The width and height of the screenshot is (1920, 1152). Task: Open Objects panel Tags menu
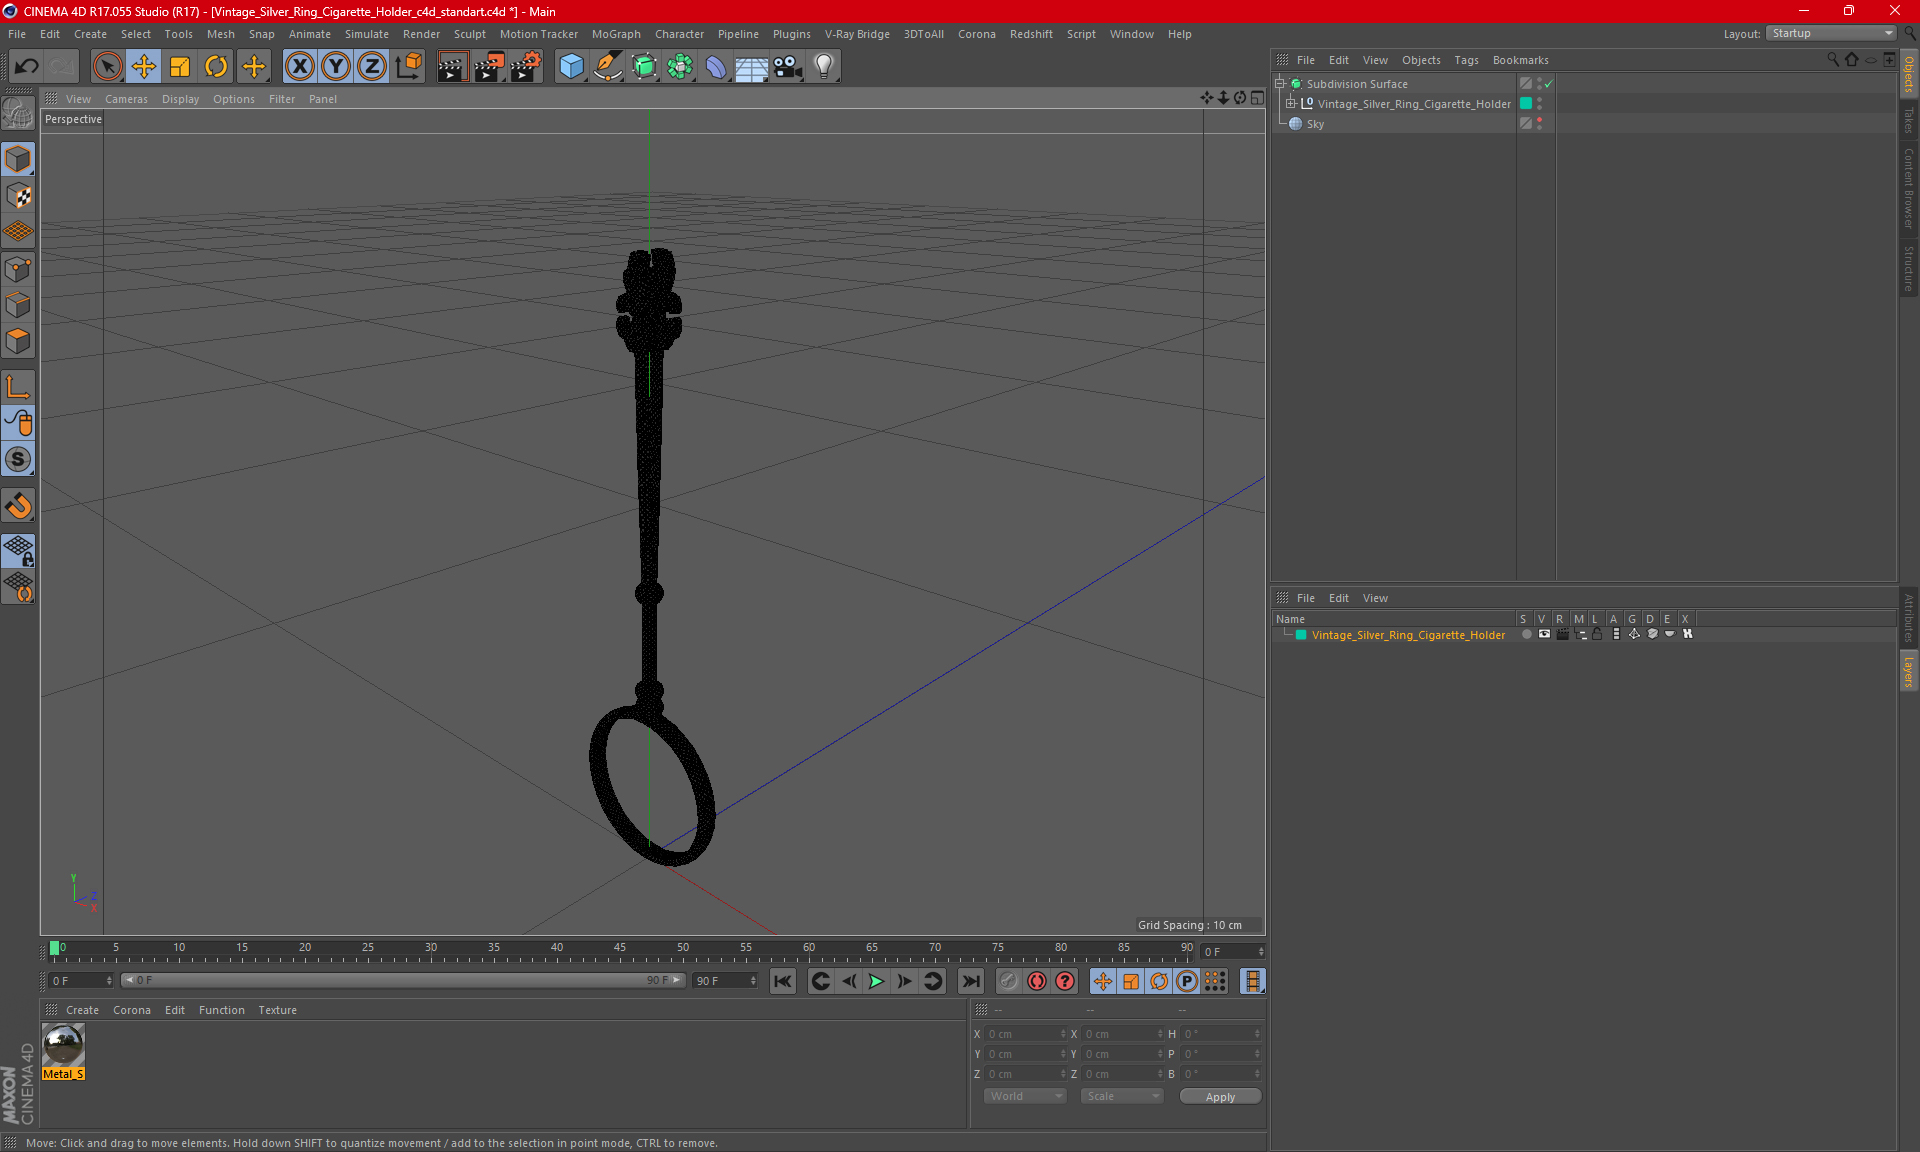(x=1466, y=60)
